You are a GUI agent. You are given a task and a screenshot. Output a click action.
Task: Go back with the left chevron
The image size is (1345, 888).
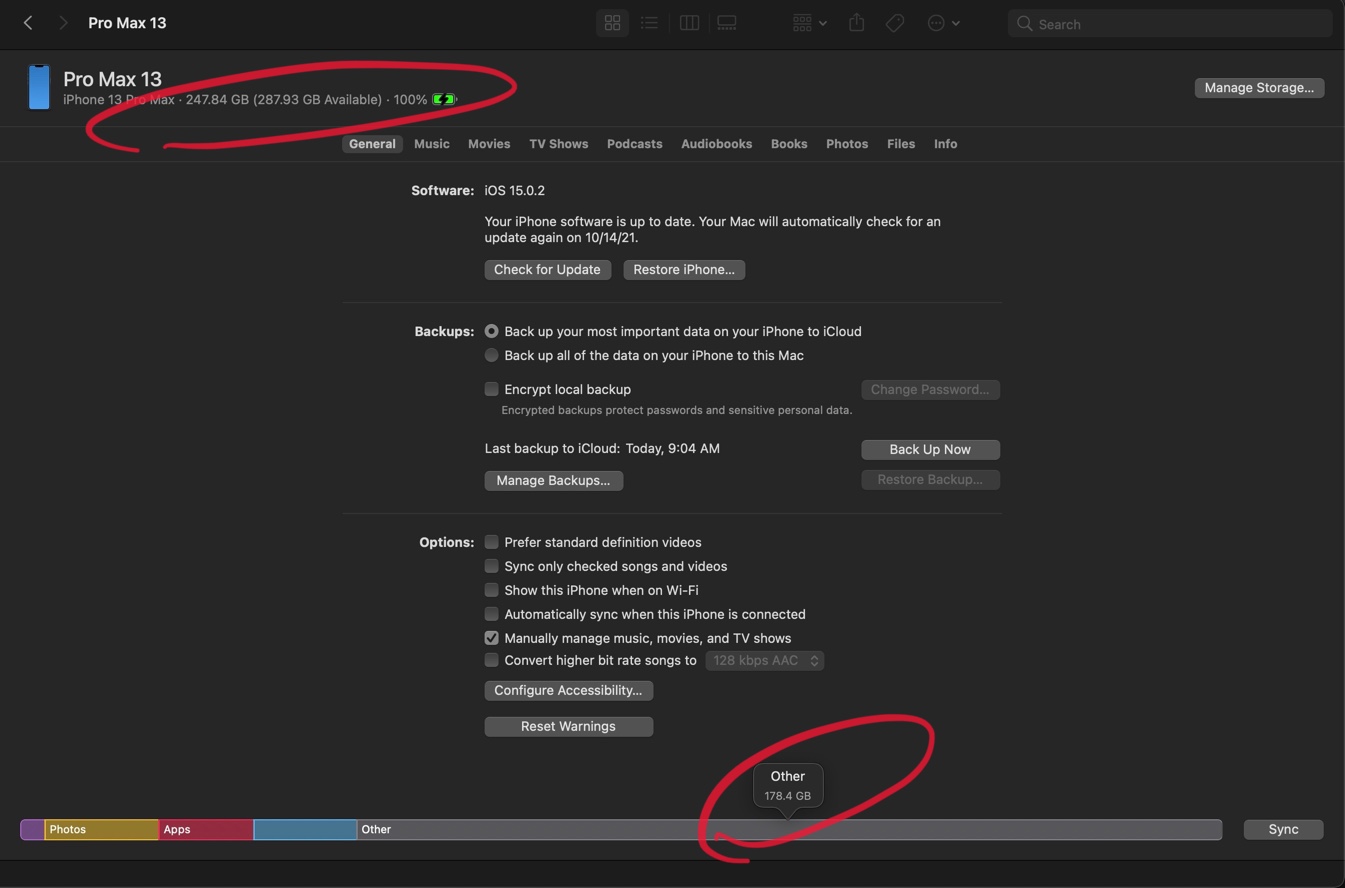(x=28, y=23)
